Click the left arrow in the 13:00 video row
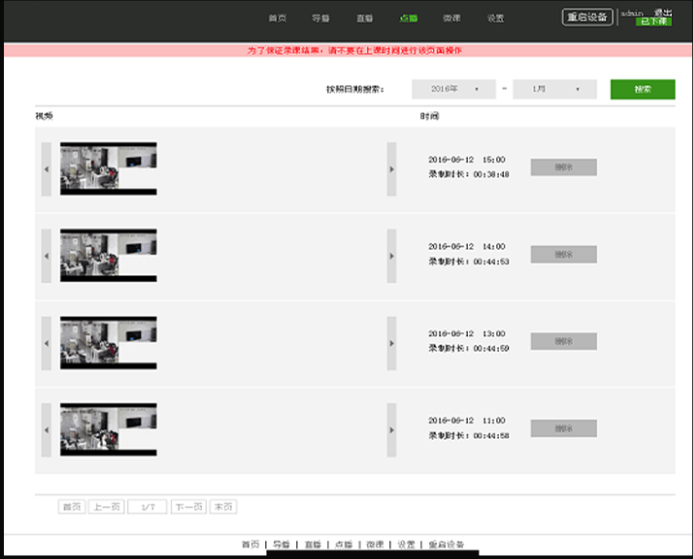The height and width of the screenshot is (559, 693). tap(46, 343)
